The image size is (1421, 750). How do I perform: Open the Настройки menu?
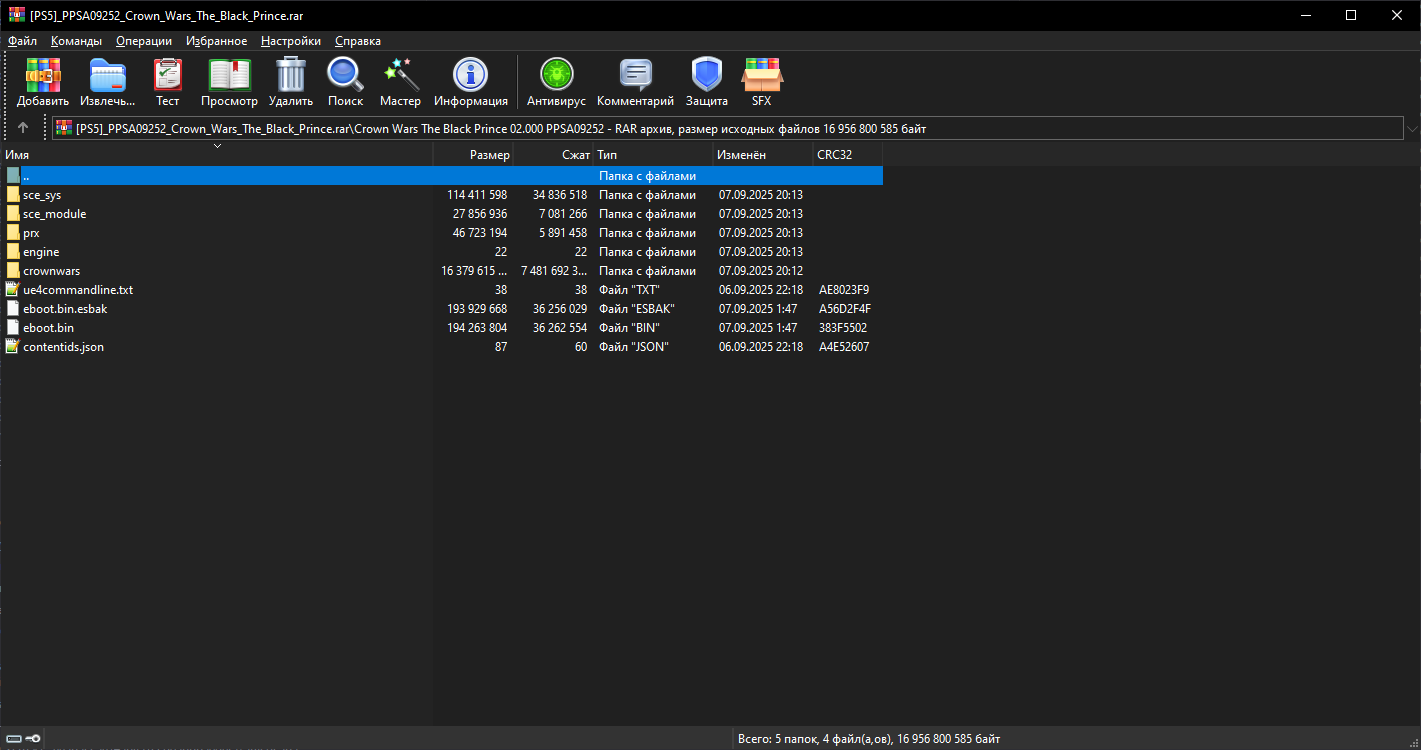(290, 41)
